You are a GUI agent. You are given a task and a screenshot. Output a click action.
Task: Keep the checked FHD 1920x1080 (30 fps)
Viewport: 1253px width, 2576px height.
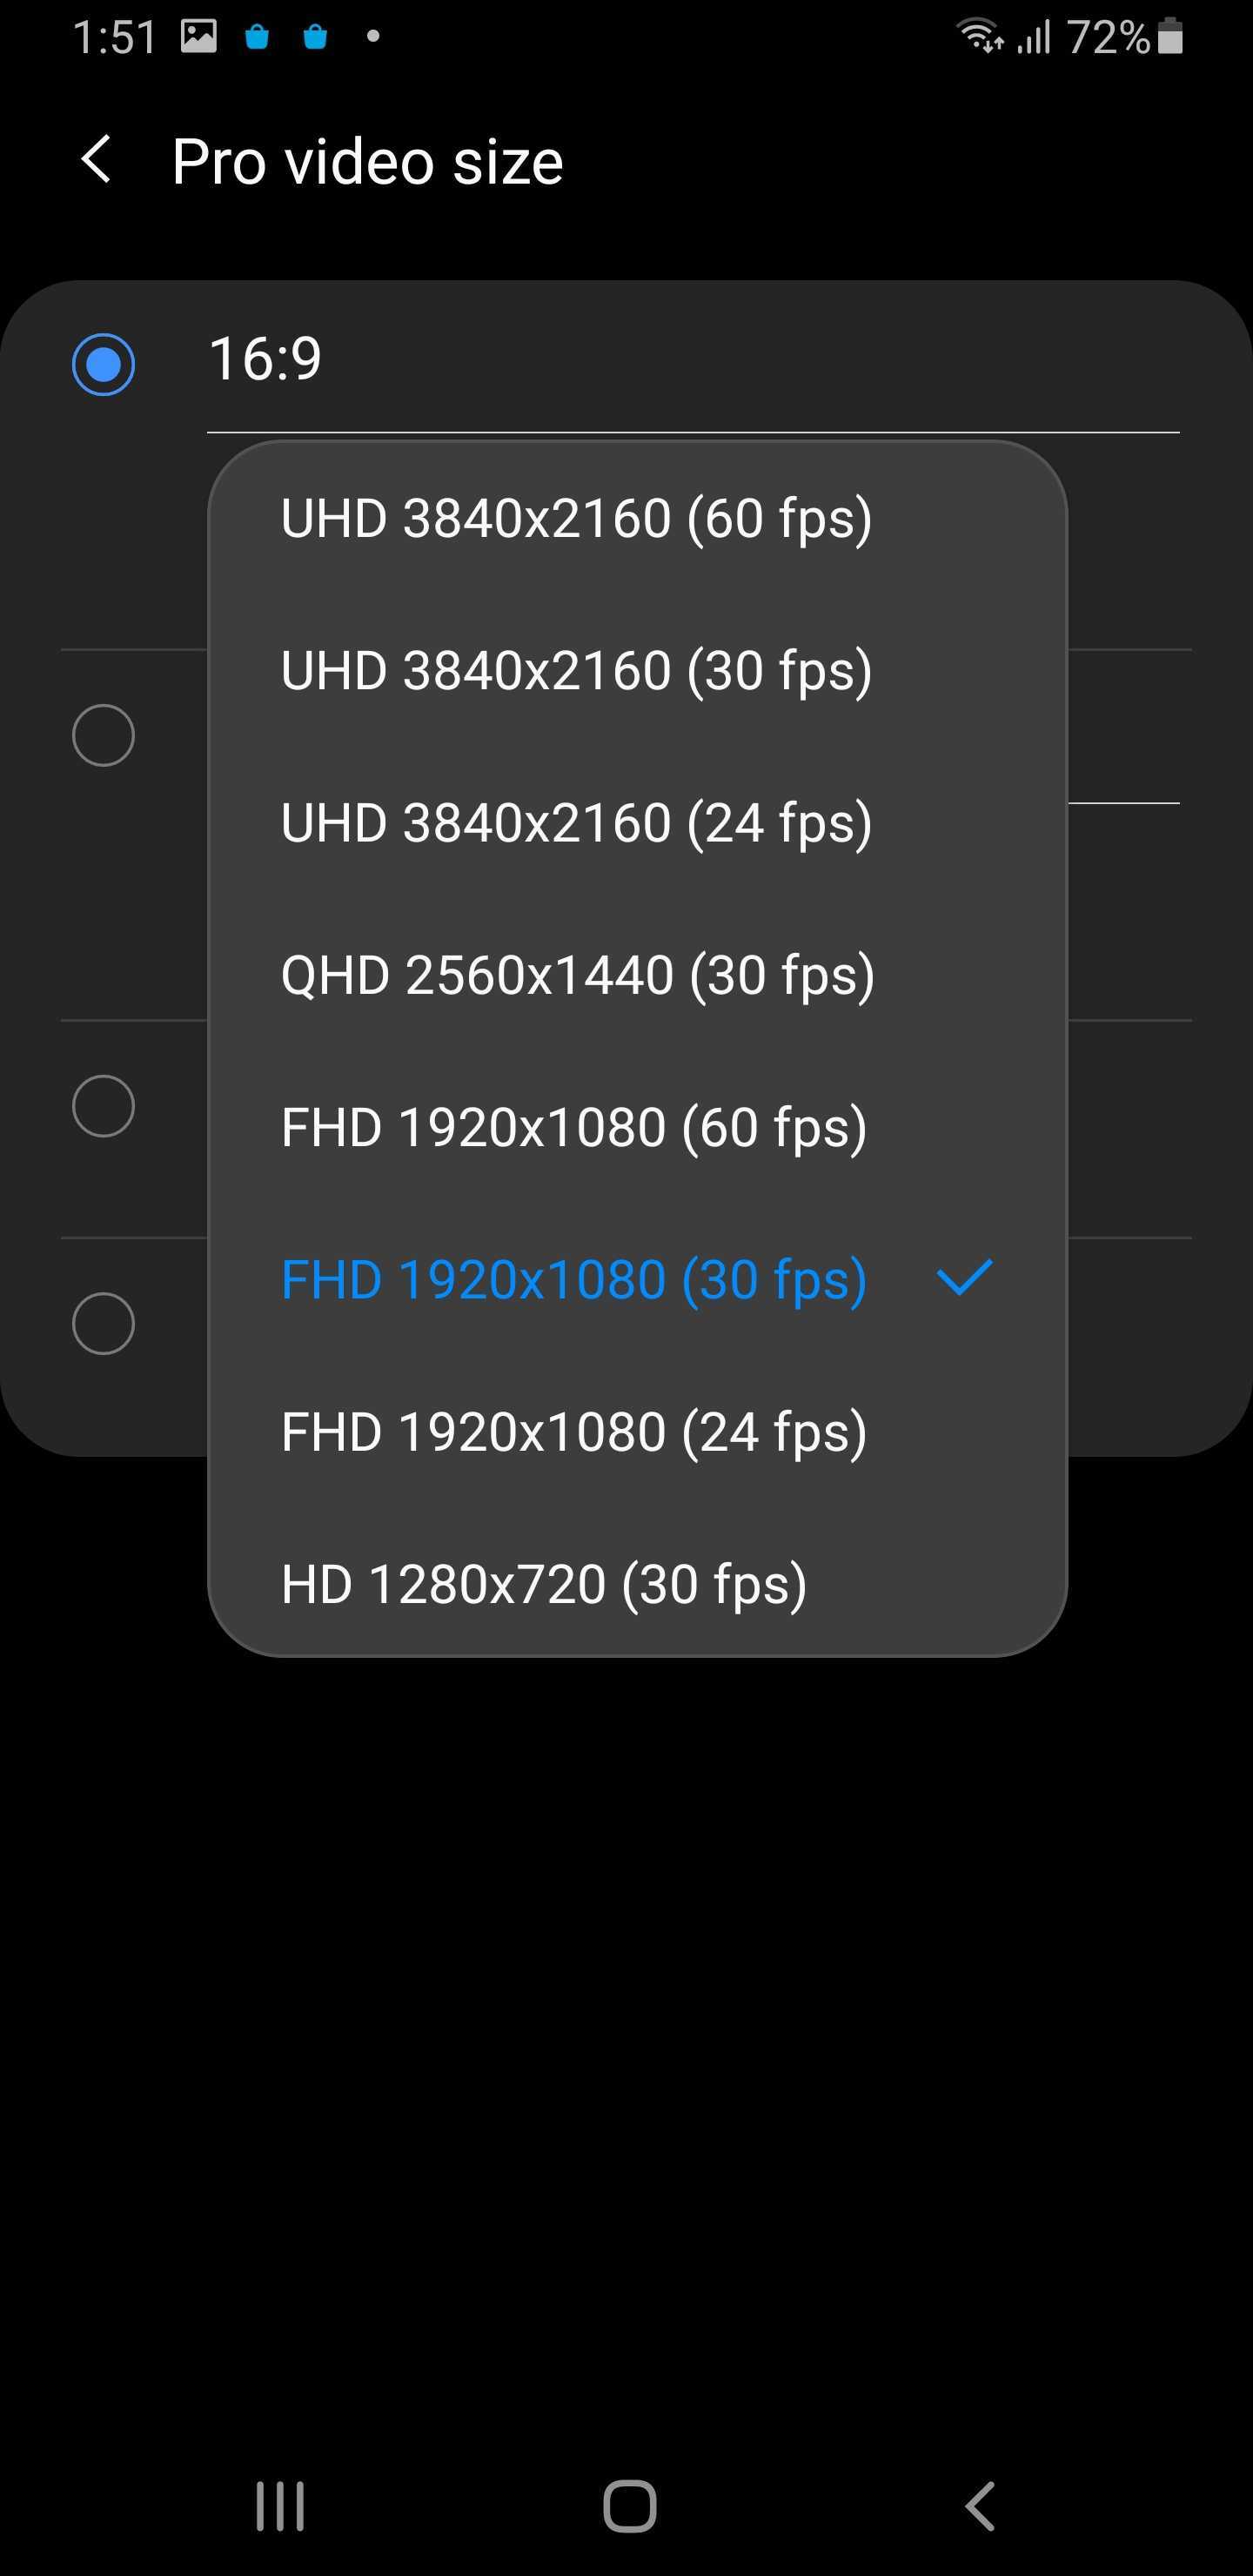(574, 1280)
